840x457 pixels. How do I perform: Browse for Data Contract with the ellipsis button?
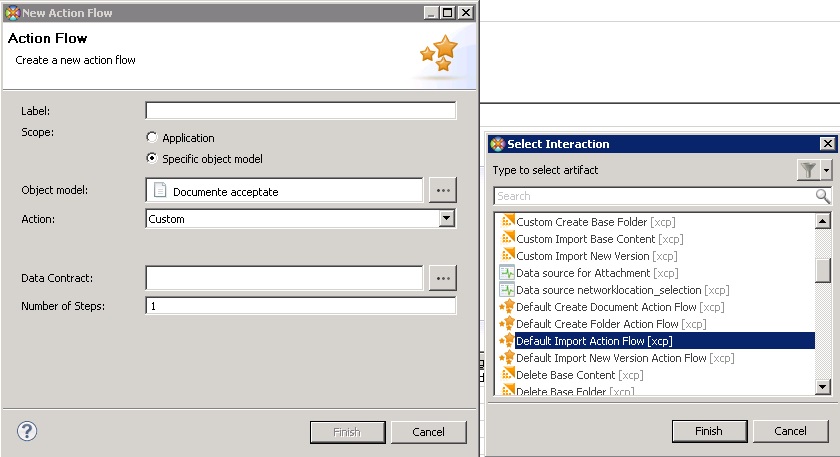pos(442,278)
